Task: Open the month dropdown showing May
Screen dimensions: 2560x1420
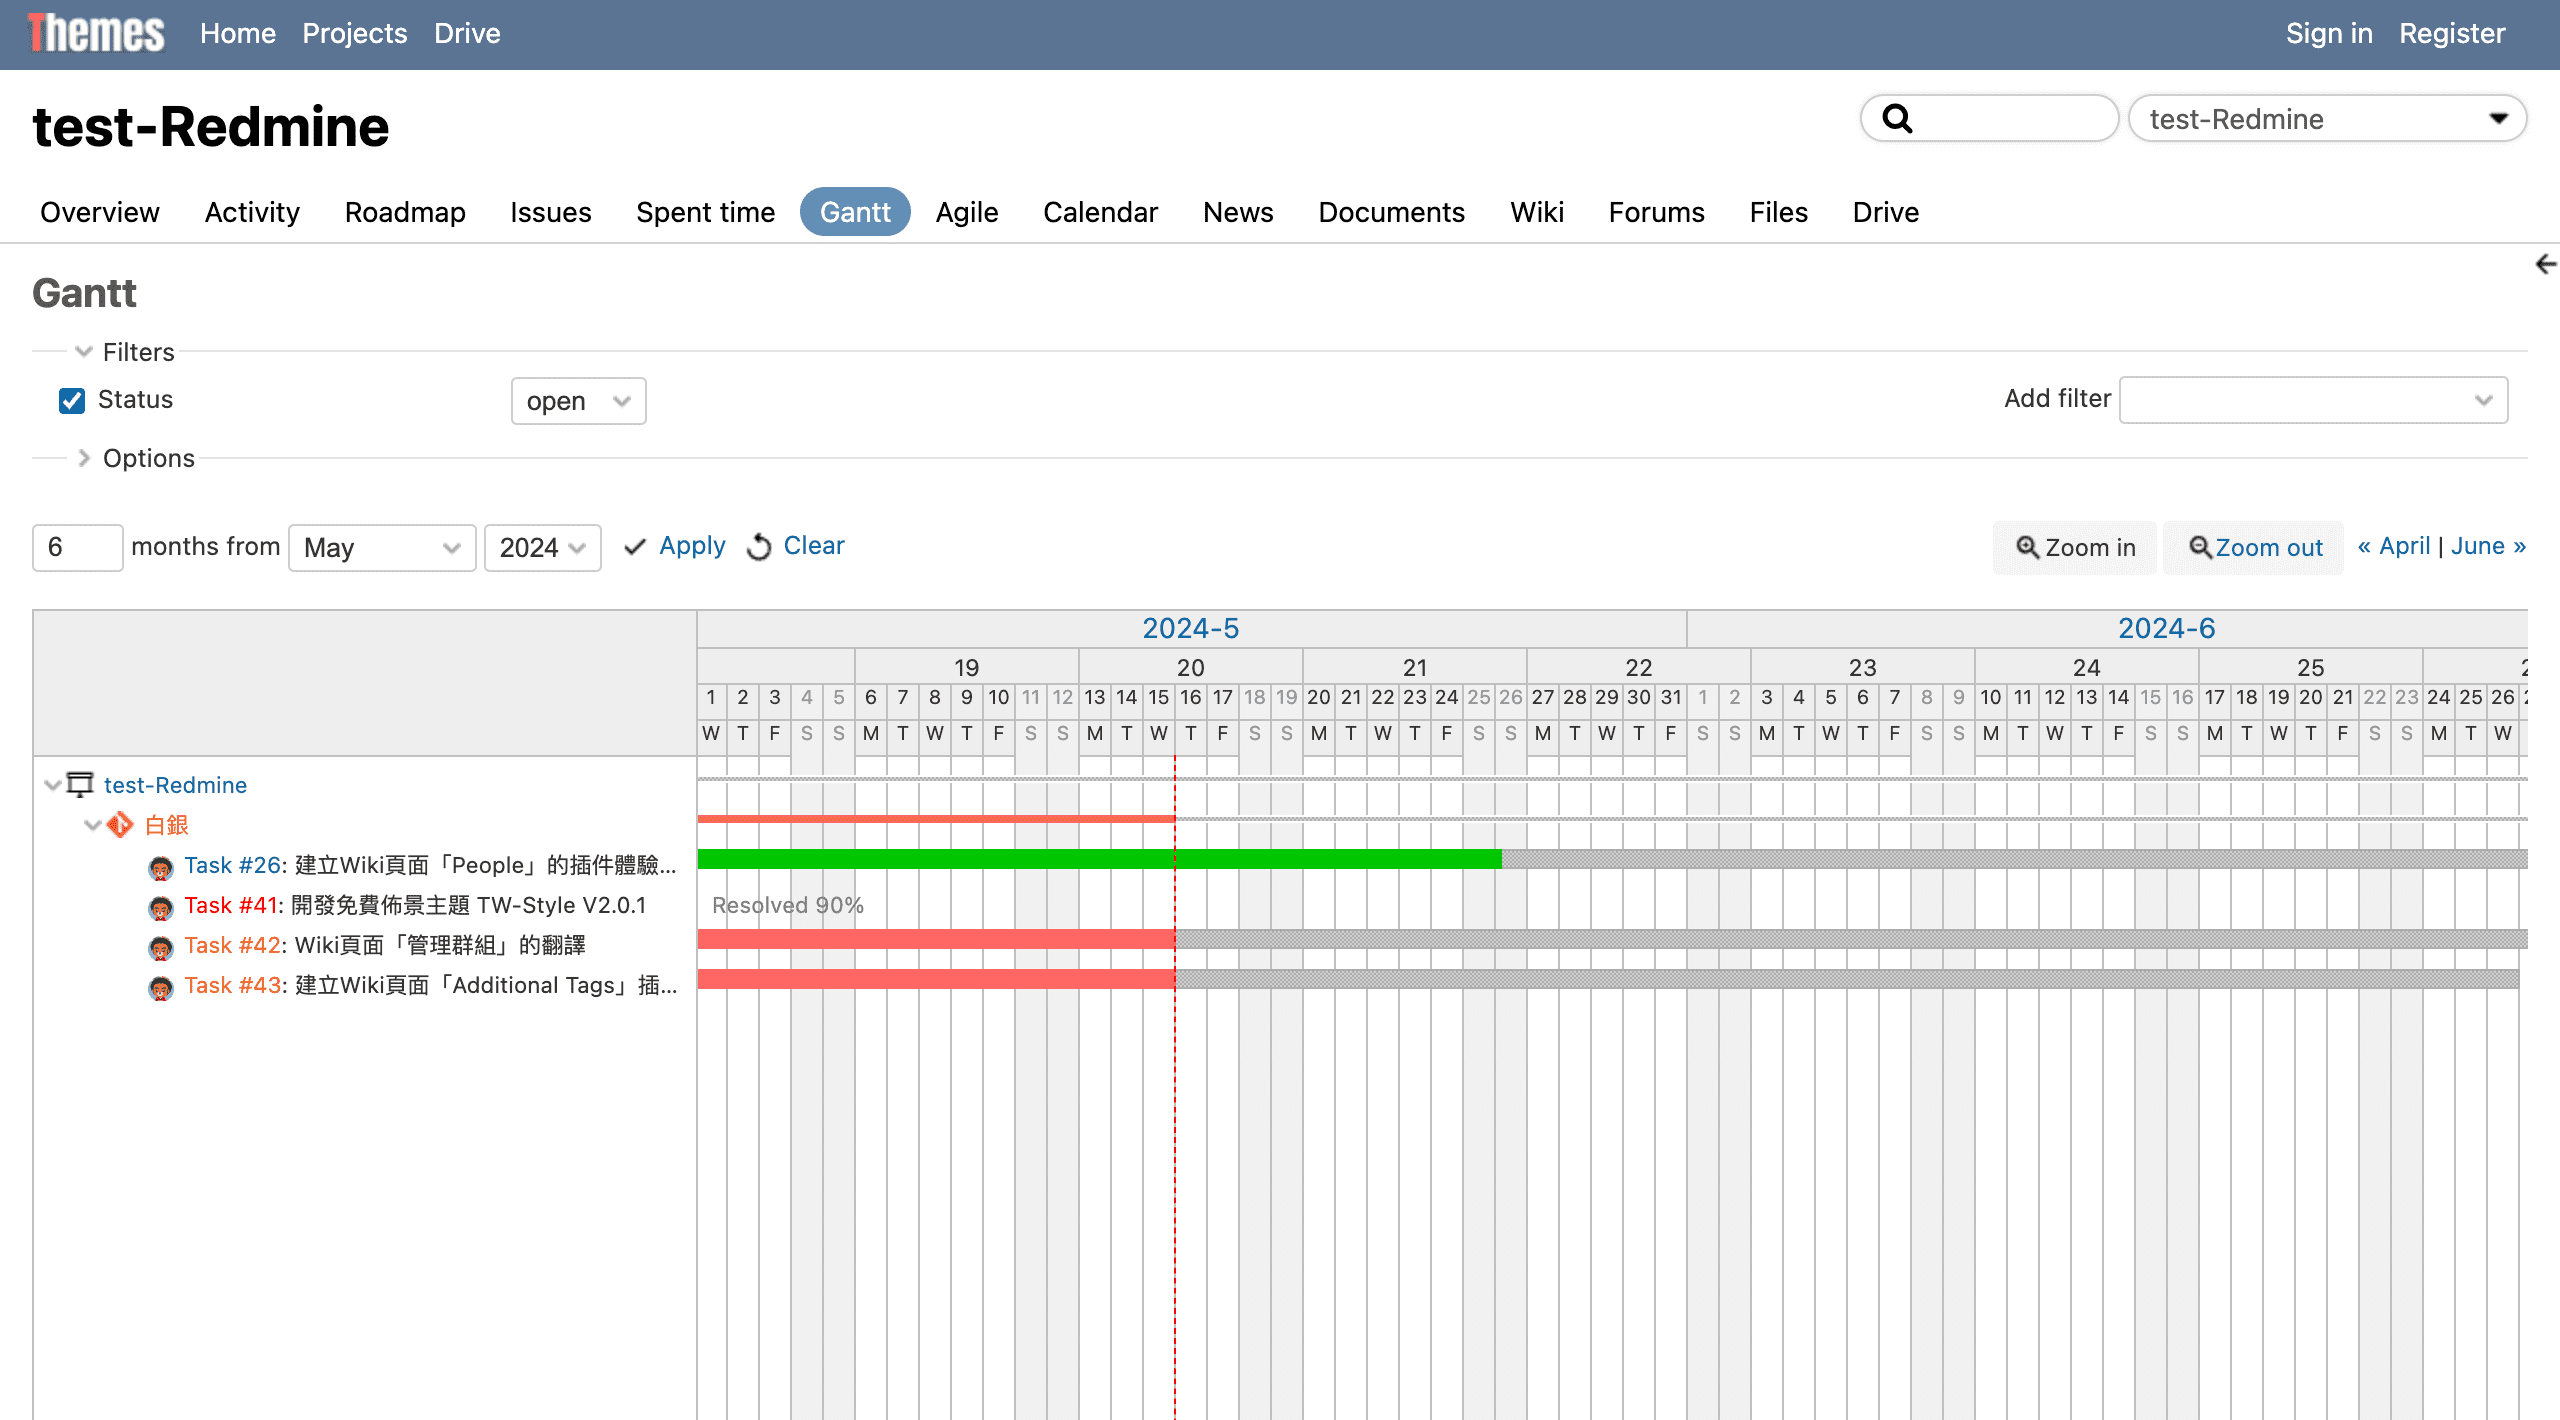Action: [x=381, y=548]
